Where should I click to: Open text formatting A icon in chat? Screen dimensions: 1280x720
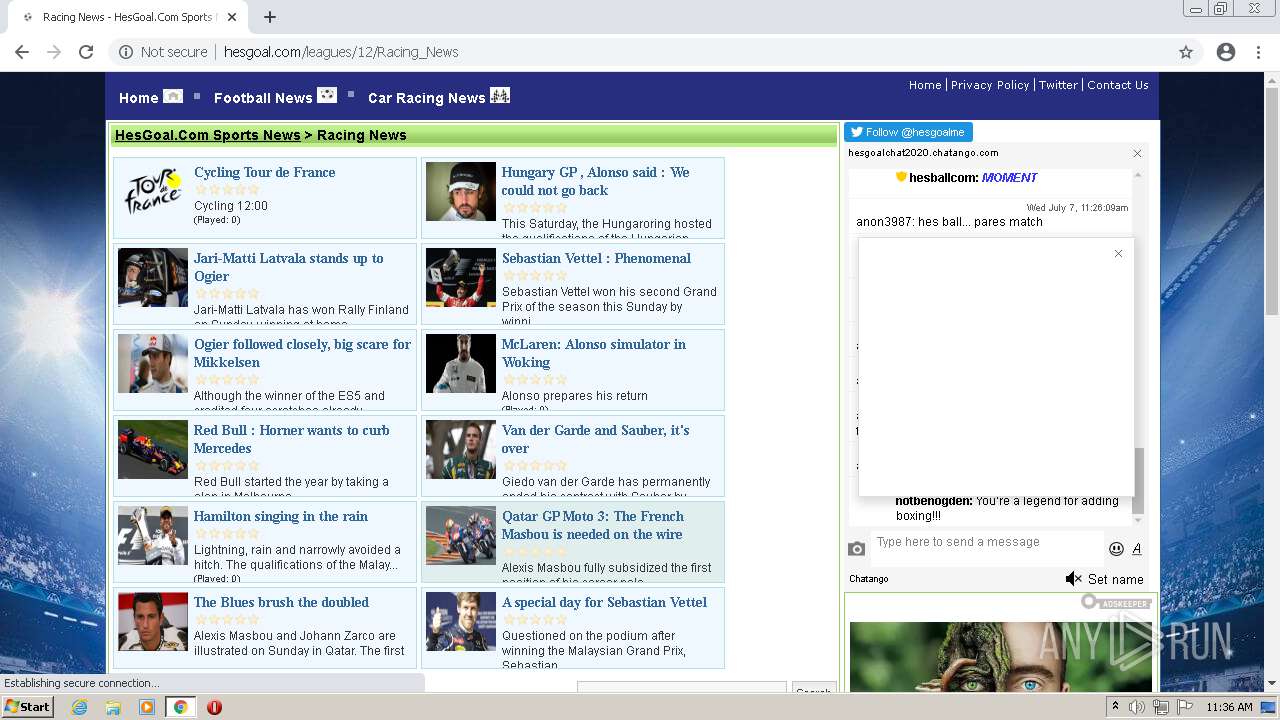click(x=1137, y=548)
